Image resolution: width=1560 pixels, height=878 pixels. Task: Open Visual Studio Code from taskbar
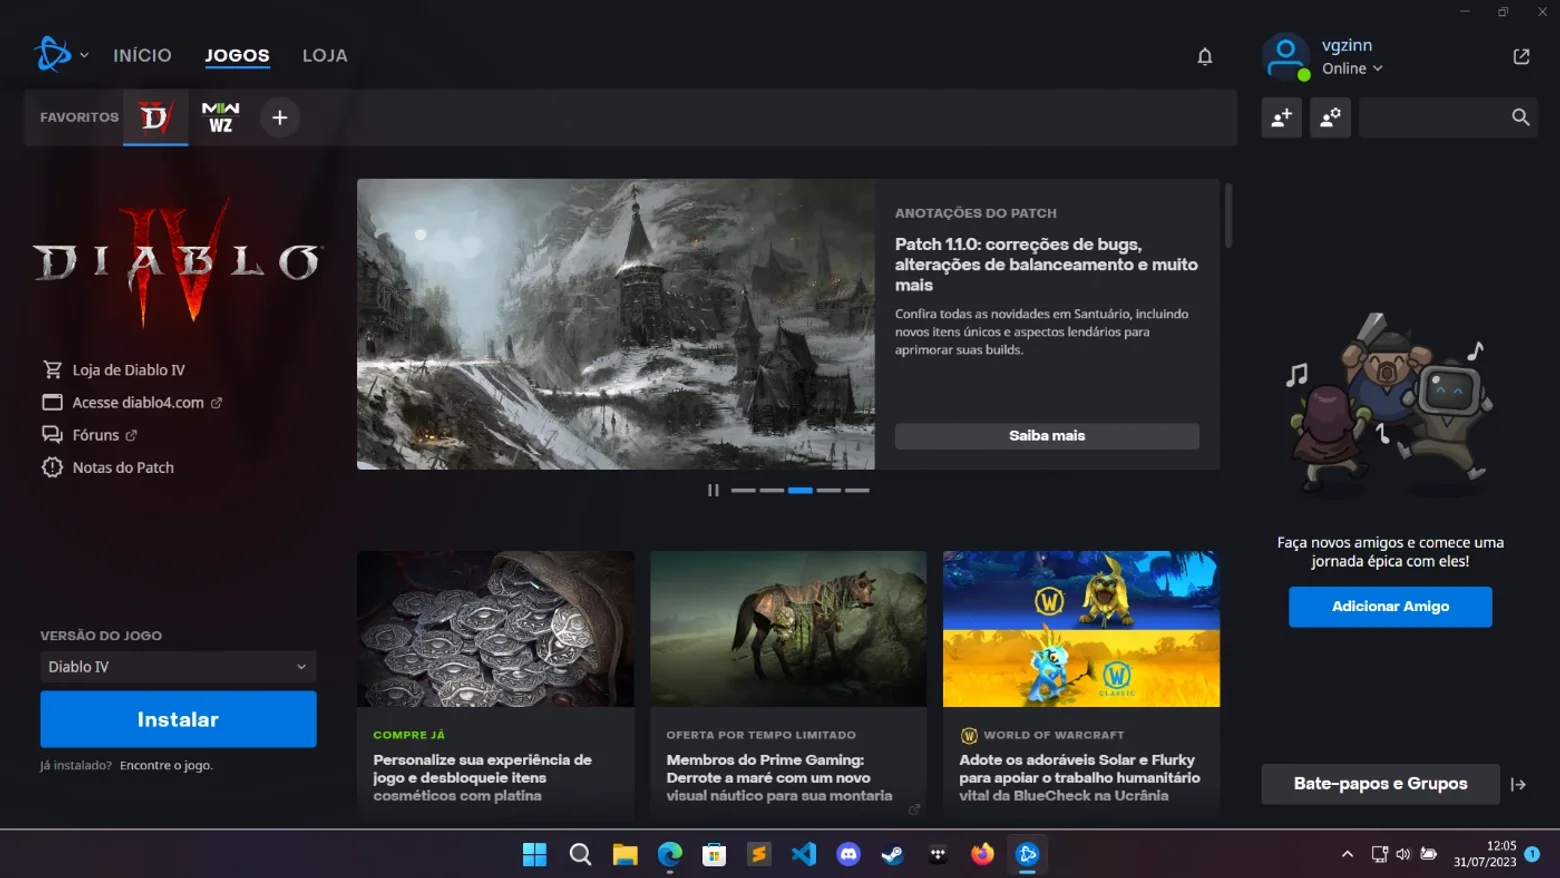[x=804, y=854]
